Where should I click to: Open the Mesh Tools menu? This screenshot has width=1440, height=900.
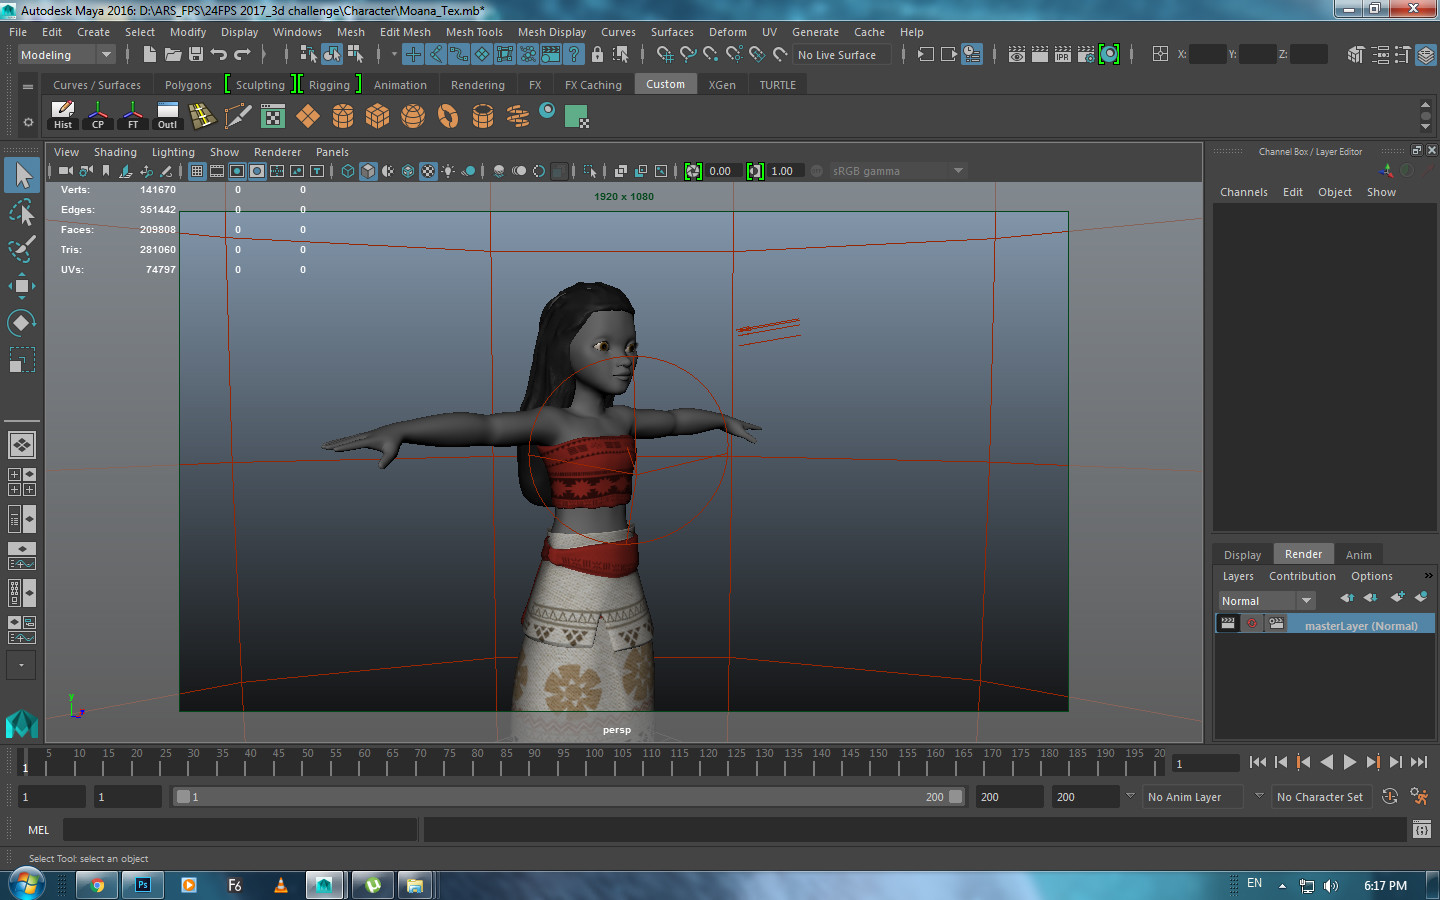pos(474,32)
